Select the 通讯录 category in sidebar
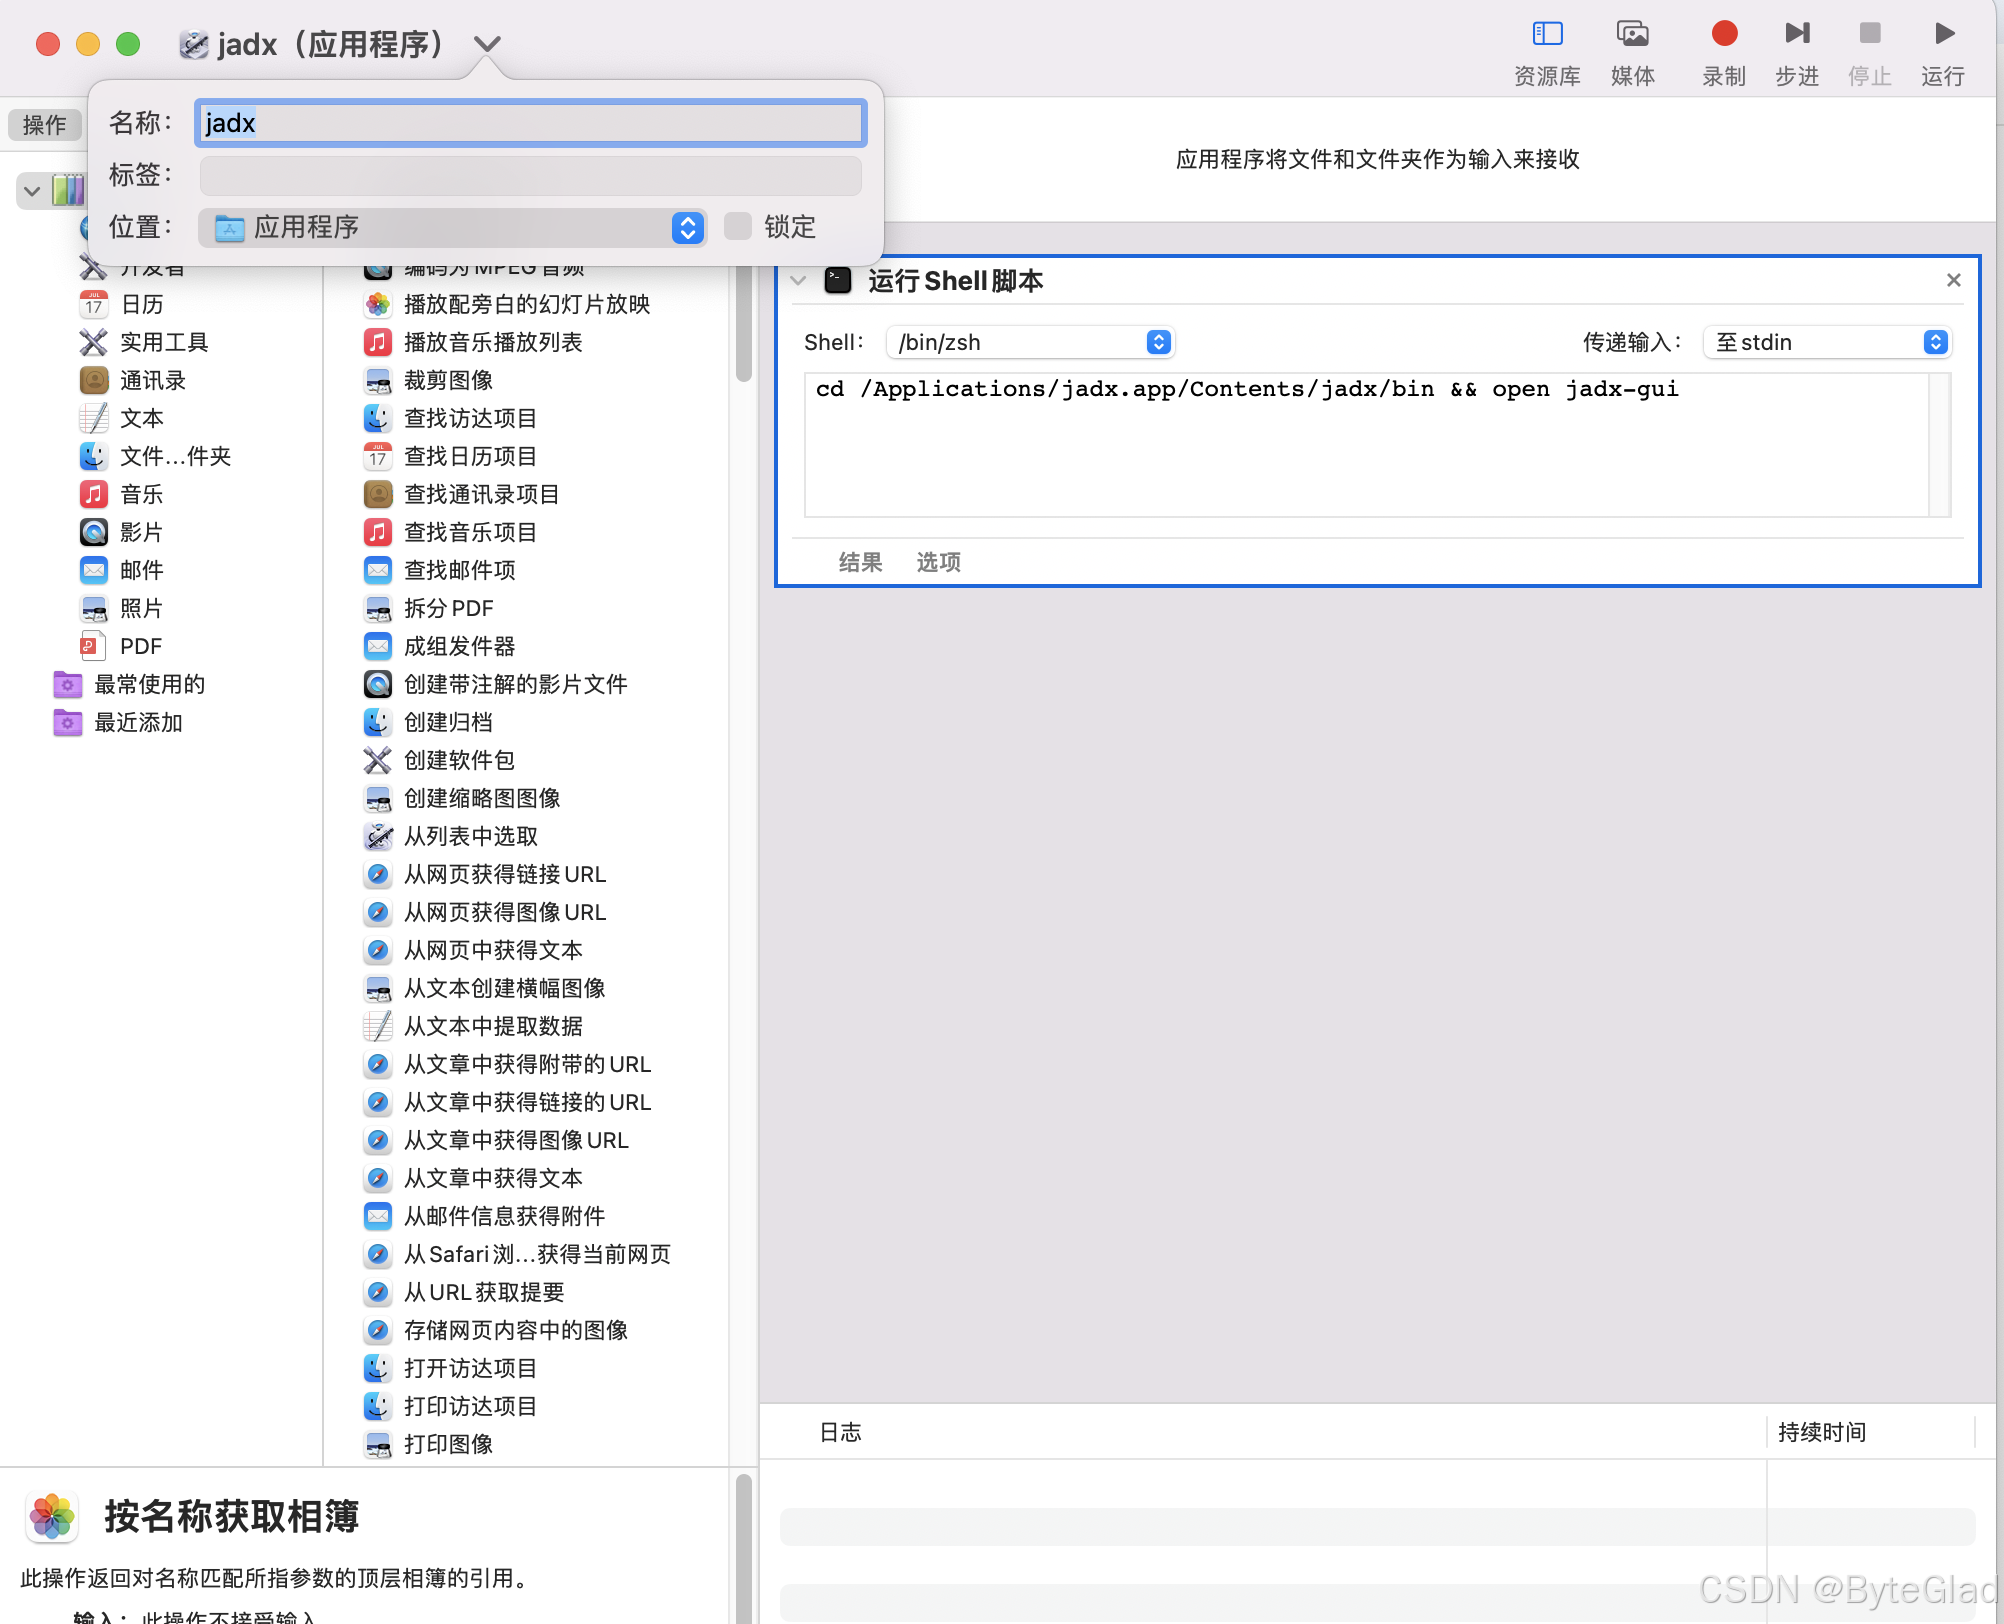 pyautogui.click(x=152, y=380)
